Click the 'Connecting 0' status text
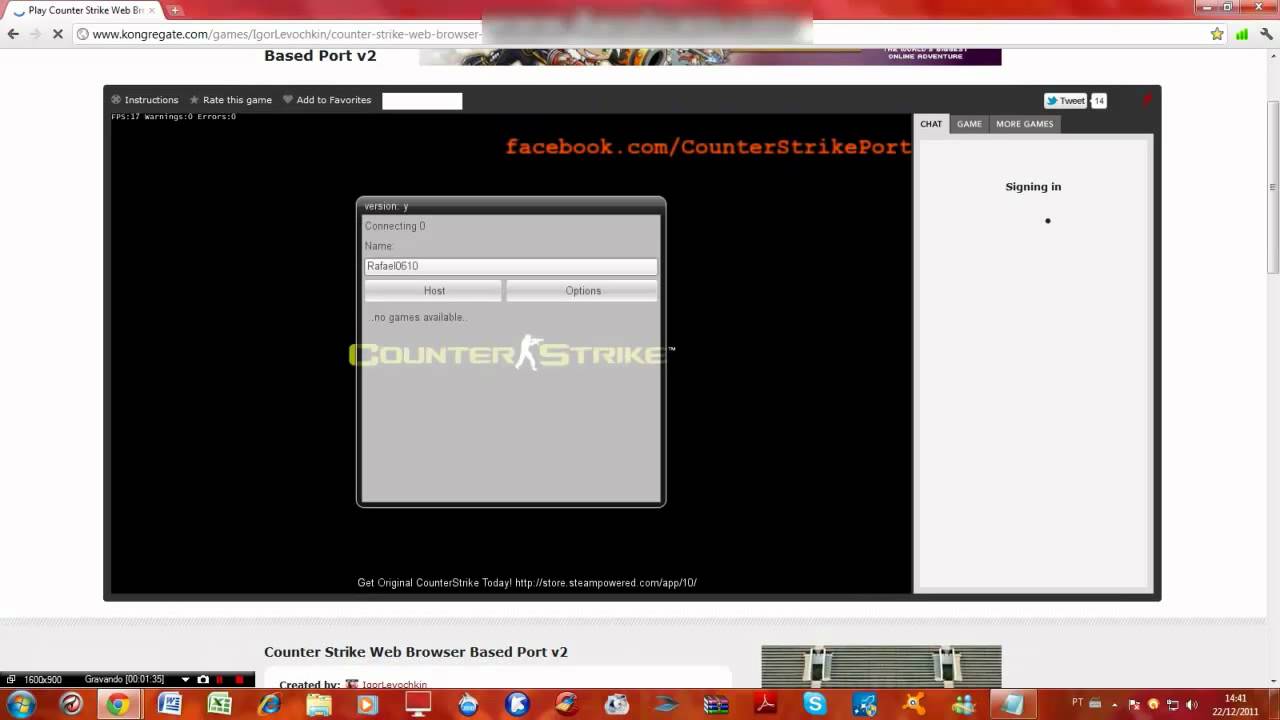1280x720 pixels. pyautogui.click(x=395, y=226)
